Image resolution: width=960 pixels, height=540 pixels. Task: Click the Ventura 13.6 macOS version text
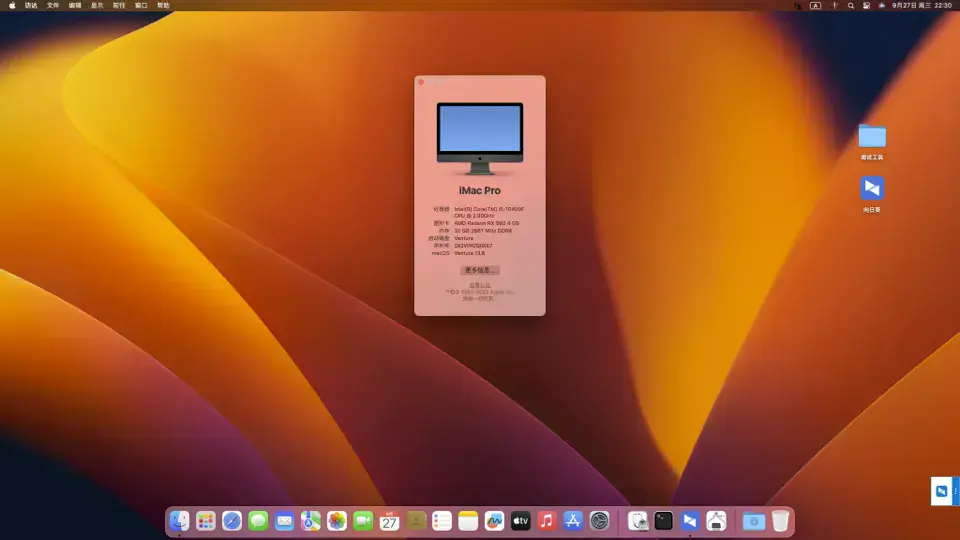click(x=470, y=253)
